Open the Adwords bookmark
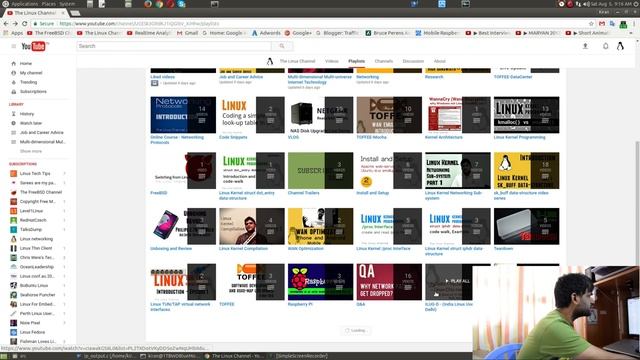640x360 pixels. coord(266,33)
